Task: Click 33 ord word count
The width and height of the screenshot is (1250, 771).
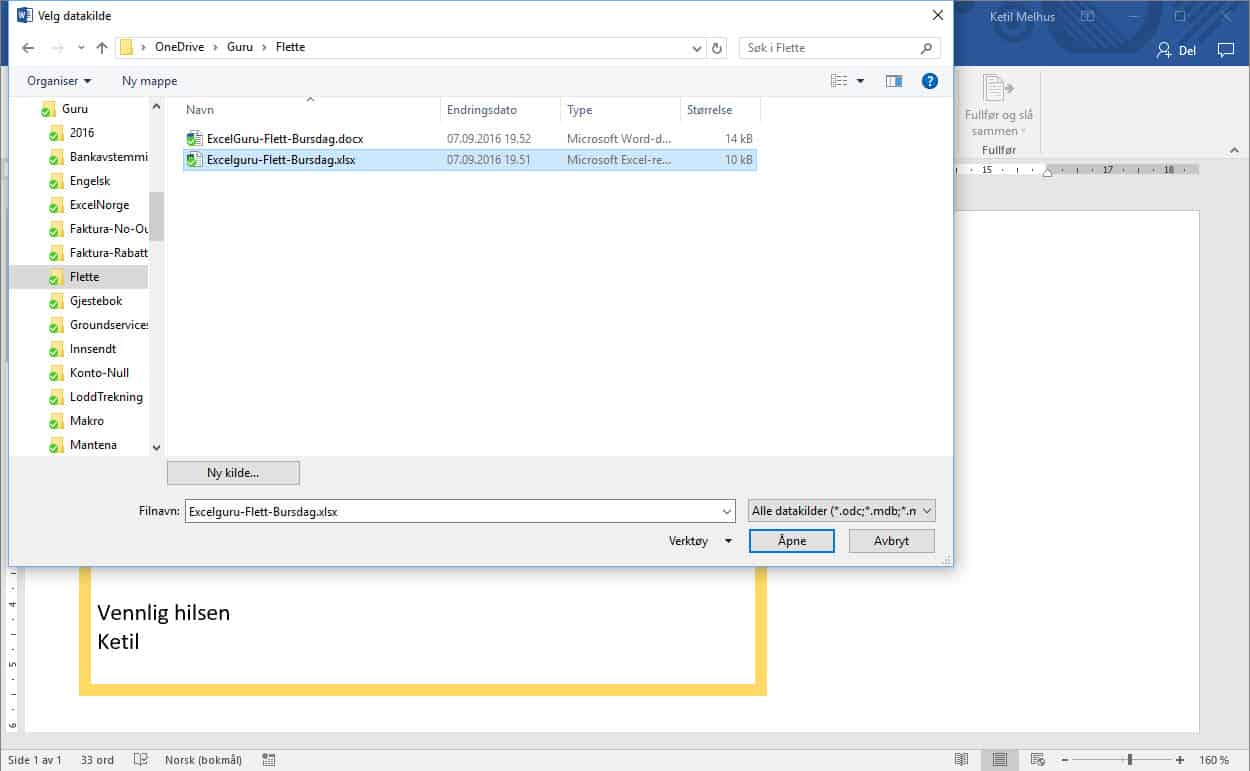Action: coord(97,760)
